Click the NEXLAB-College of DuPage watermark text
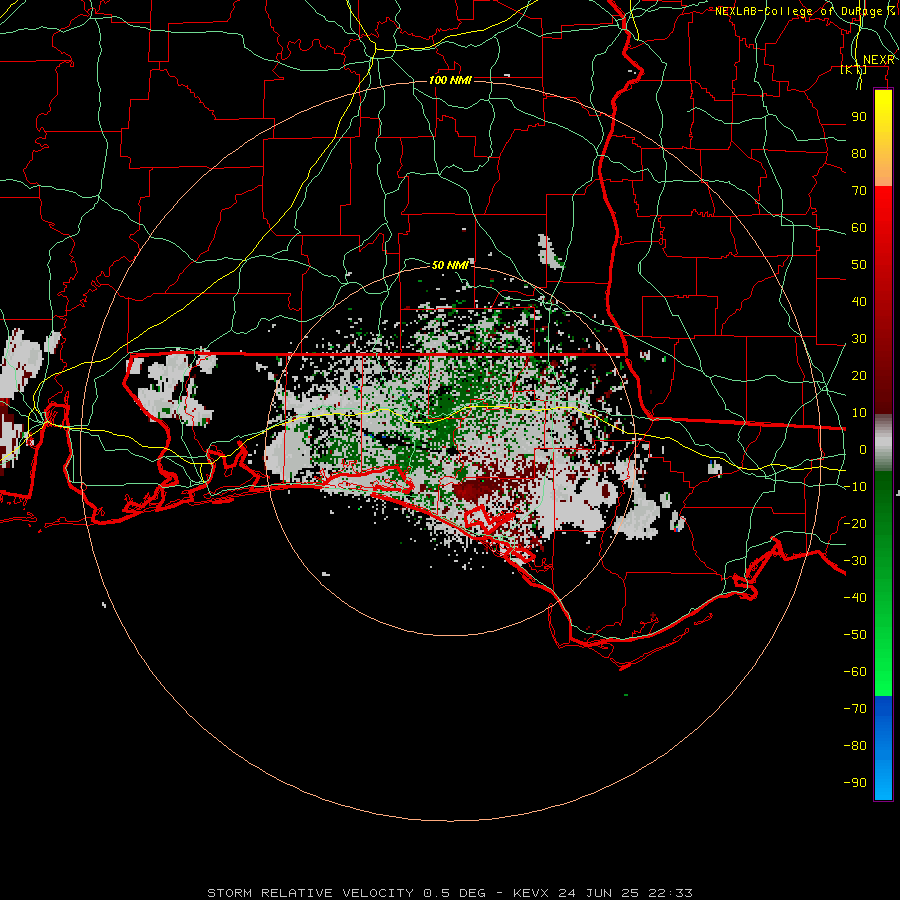900x900 pixels. pos(805,11)
